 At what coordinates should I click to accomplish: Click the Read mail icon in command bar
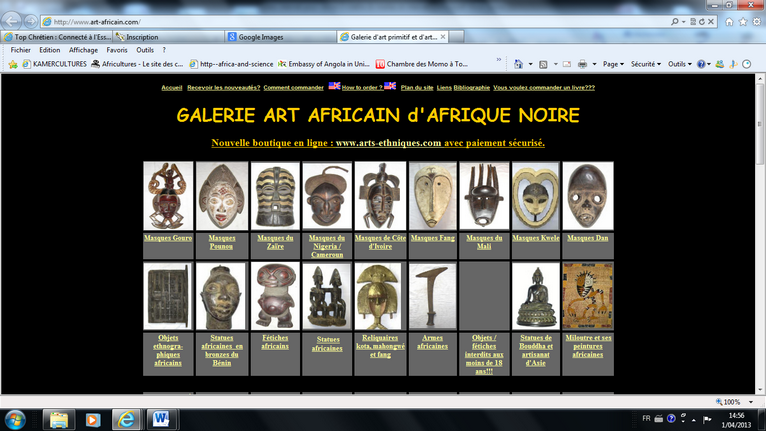[567, 64]
